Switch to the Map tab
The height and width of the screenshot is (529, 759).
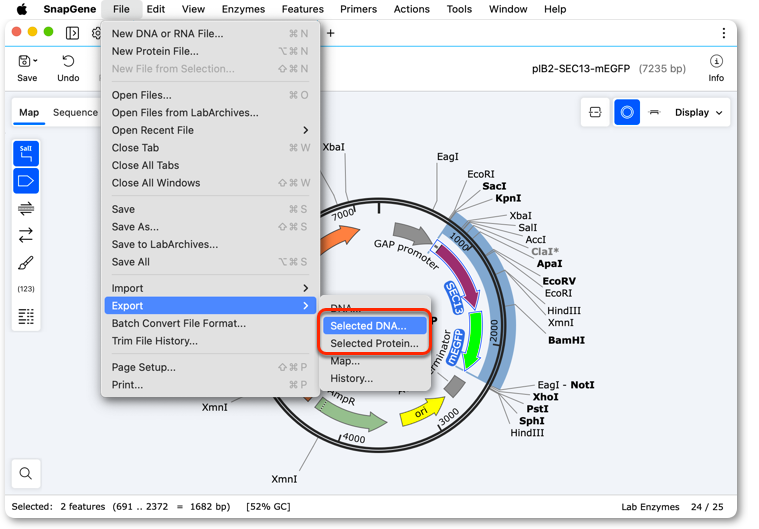click(29, 112)
